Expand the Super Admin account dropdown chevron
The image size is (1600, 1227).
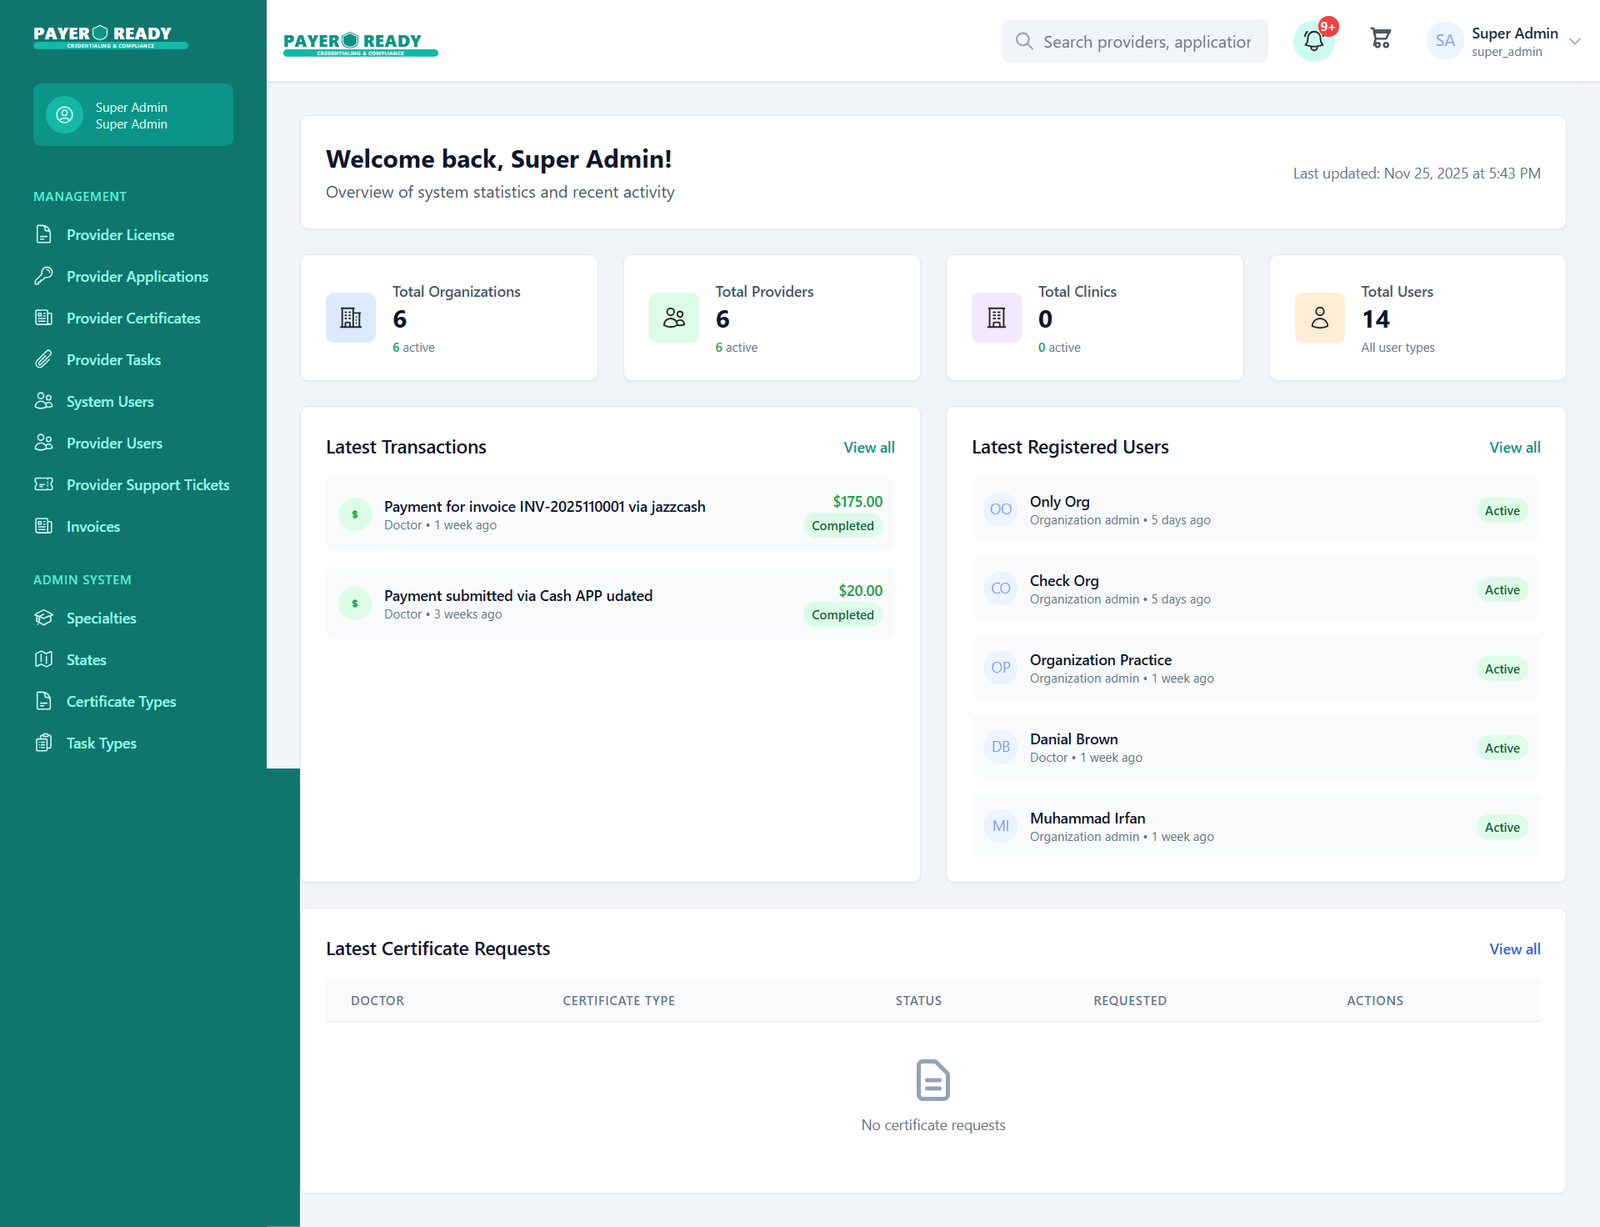tap(1575, 42)
